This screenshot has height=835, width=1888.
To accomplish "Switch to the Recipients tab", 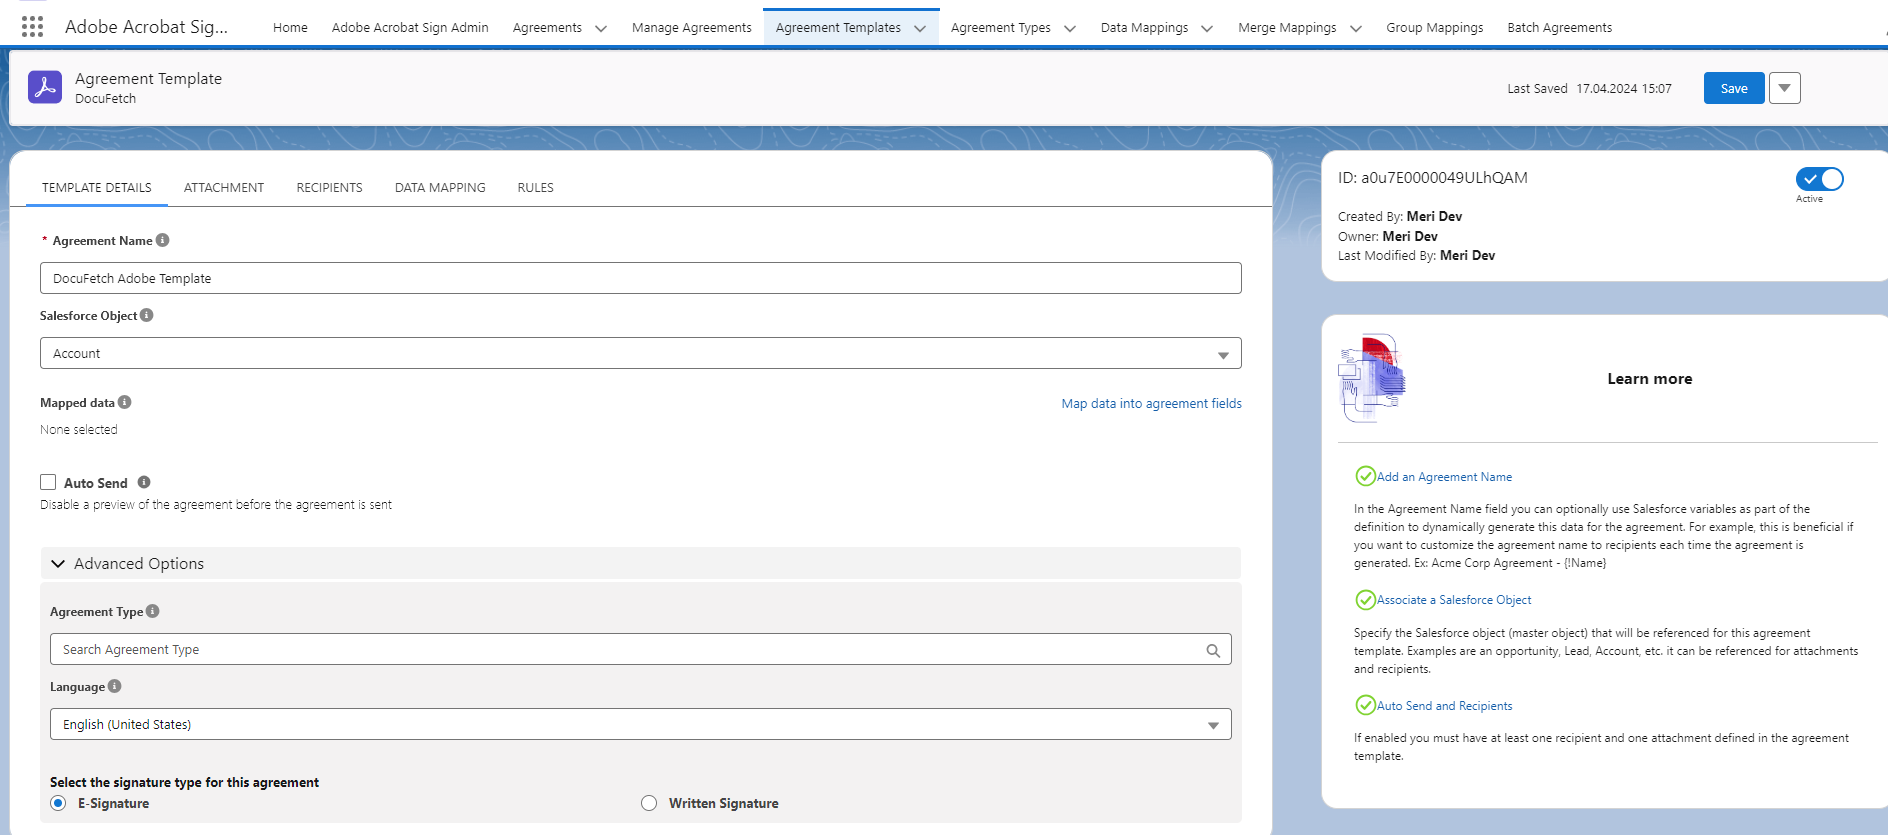I will 329,187.
